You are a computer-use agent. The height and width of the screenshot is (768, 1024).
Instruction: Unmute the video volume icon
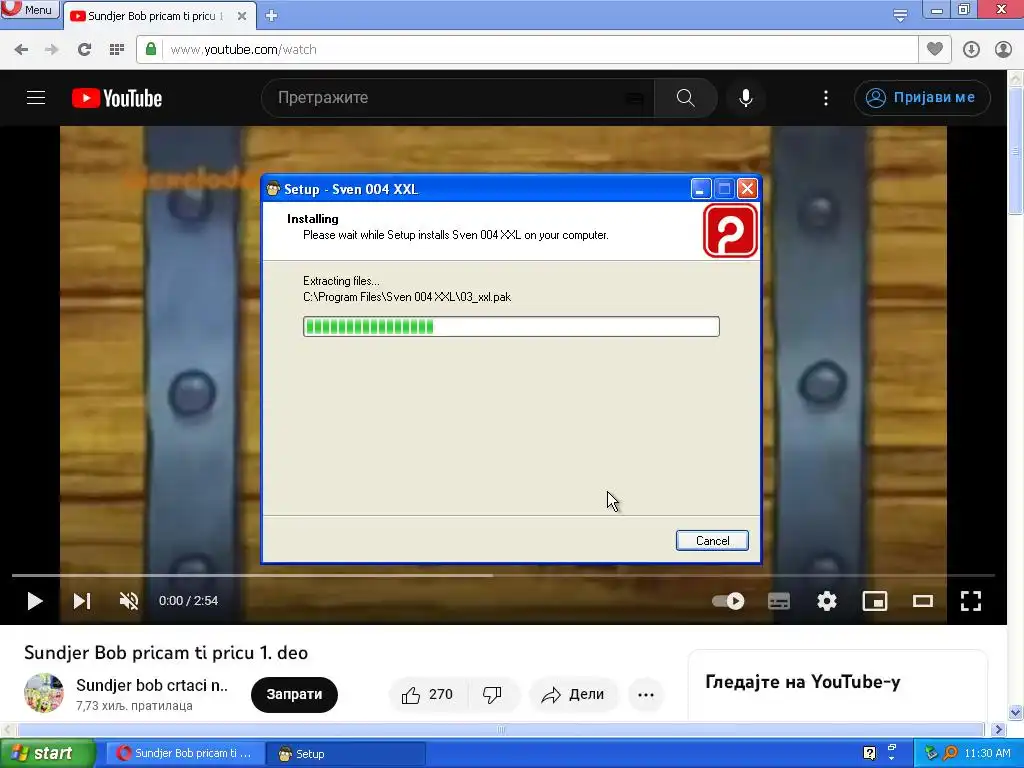click(x=129, y=601)
